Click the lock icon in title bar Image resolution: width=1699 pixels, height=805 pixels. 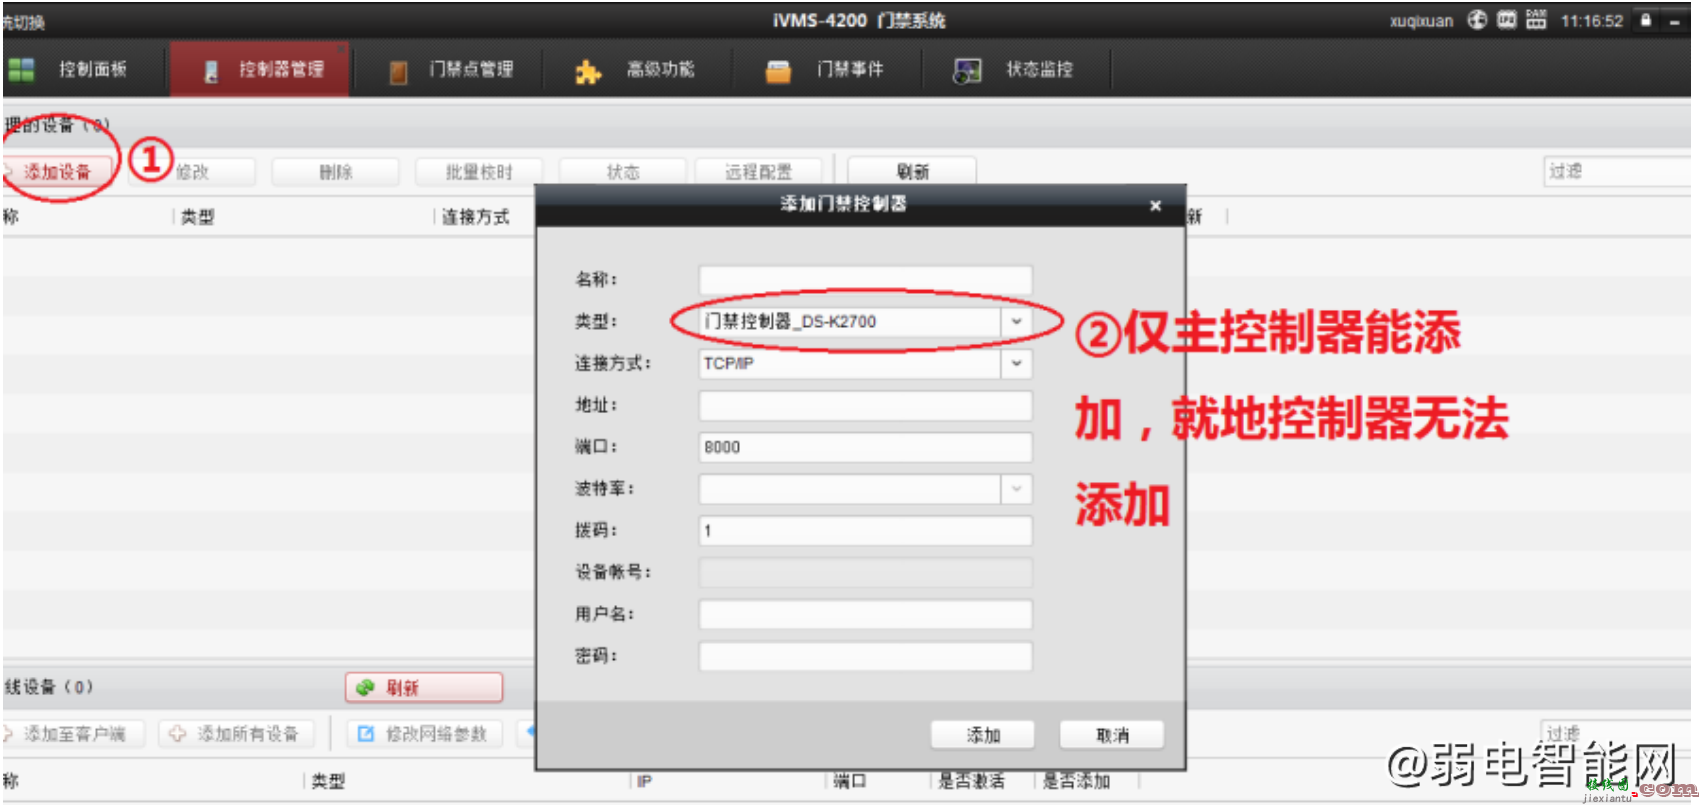pyautogui.click(x=1645, y=20)
